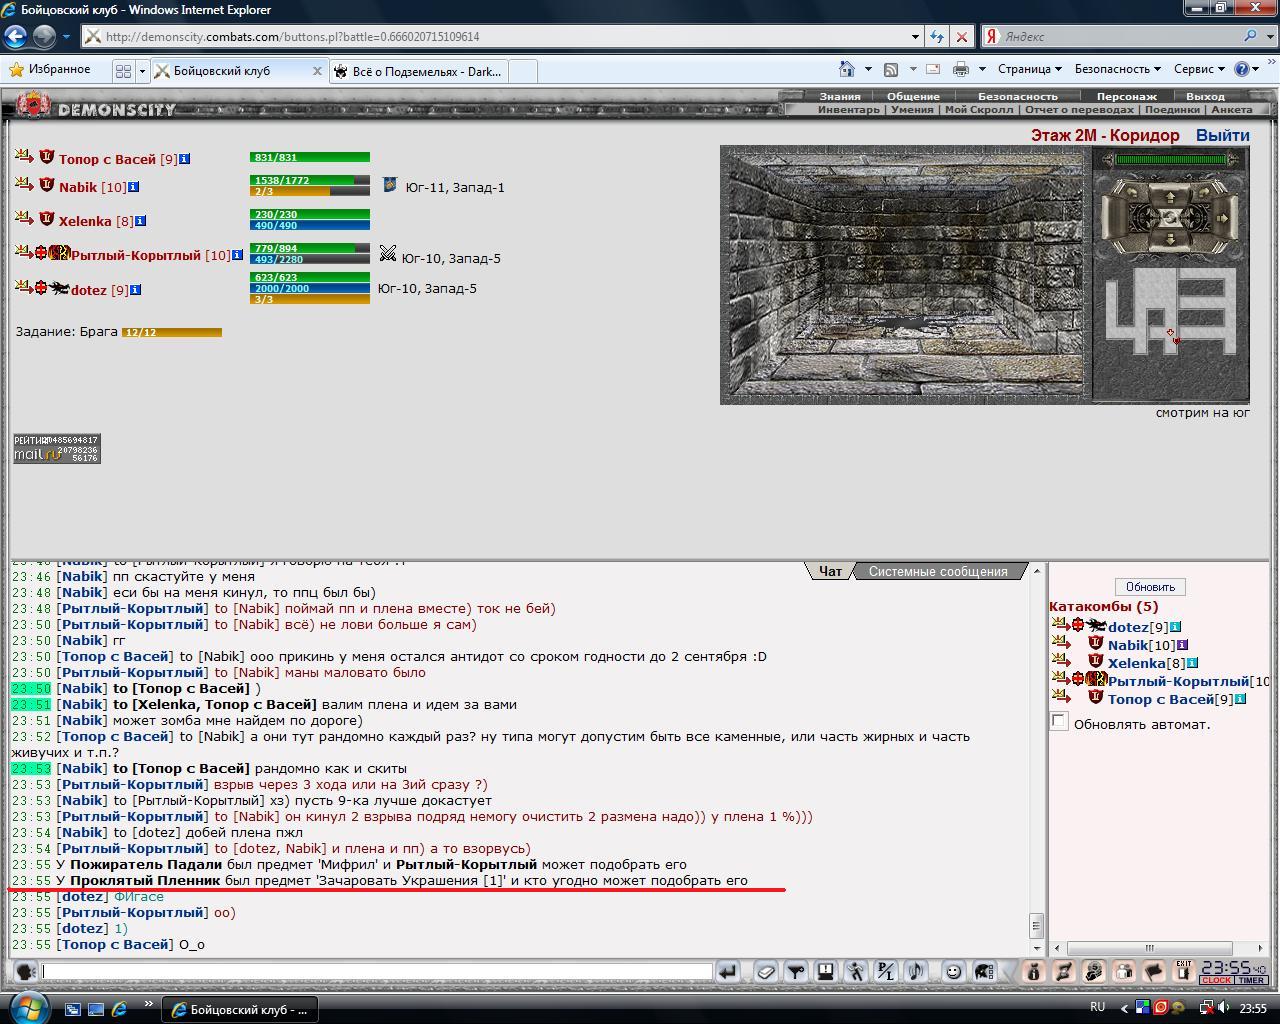Open info icon next to Nabik [10]
Viewport: 1280px width, 1024px height.
click(134, 187)
